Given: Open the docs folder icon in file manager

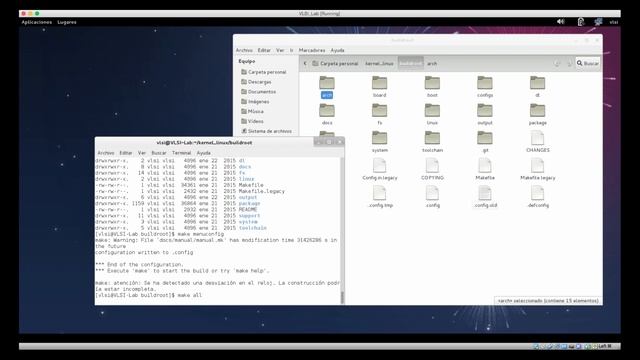Looking at the screenshot, I should [x=327, y=111].
